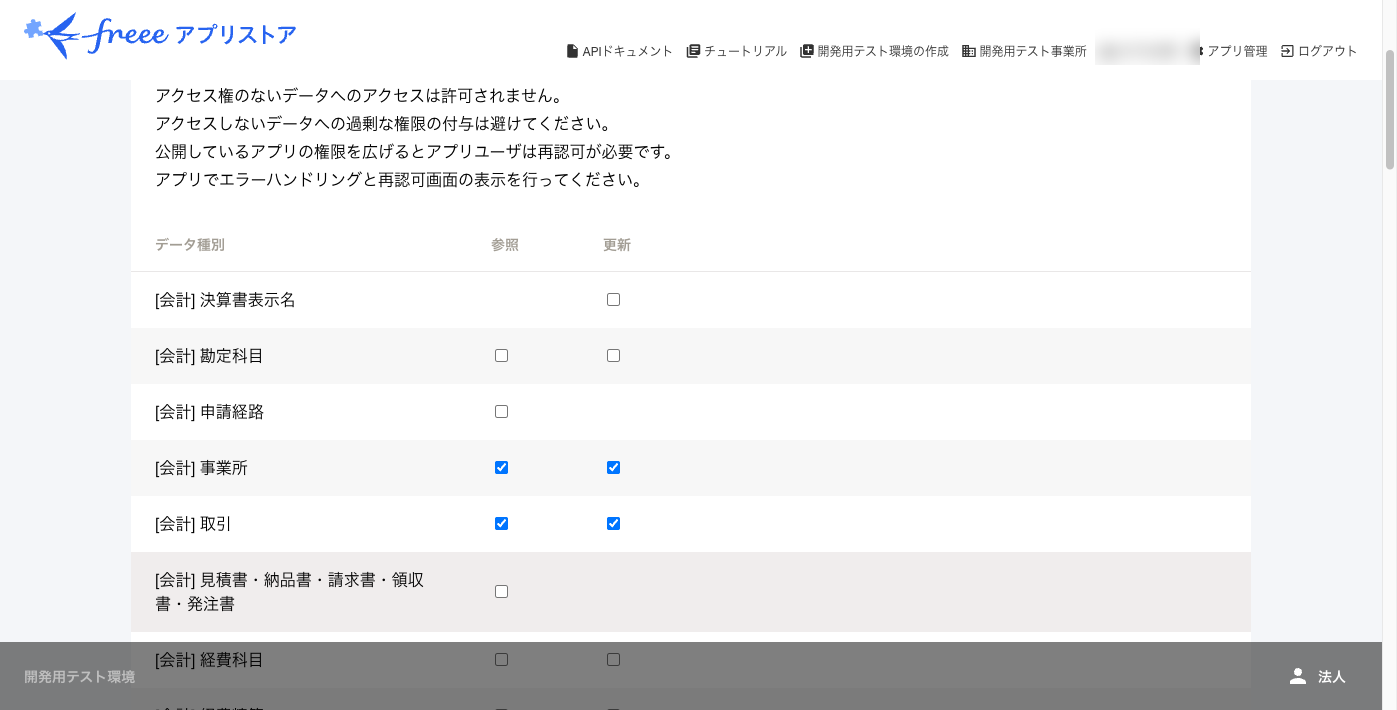Click the freee bird logo icon
This screenshot has width=1397, height=710.
tap(52, 36)
